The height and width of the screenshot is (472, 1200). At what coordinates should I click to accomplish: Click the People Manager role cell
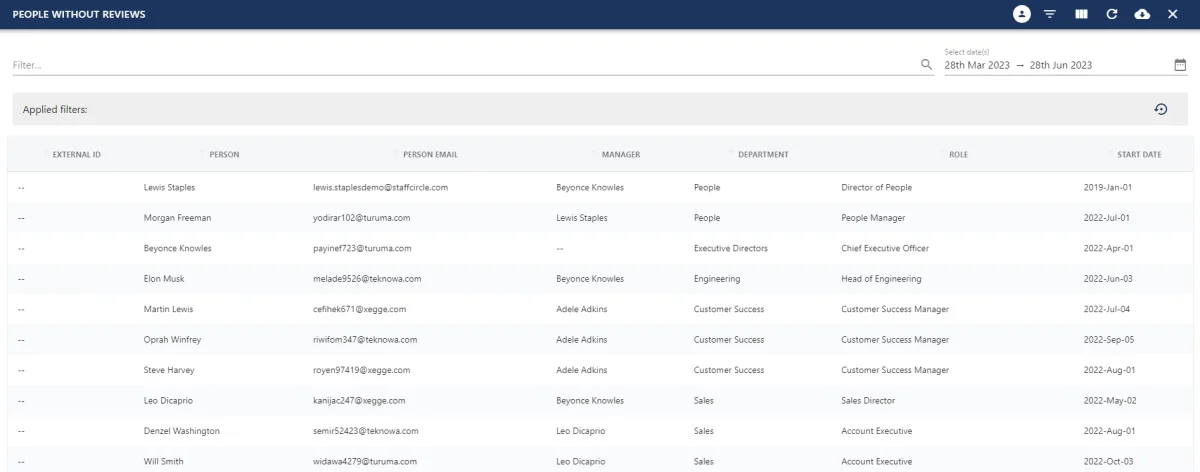[x=873, y=217]
